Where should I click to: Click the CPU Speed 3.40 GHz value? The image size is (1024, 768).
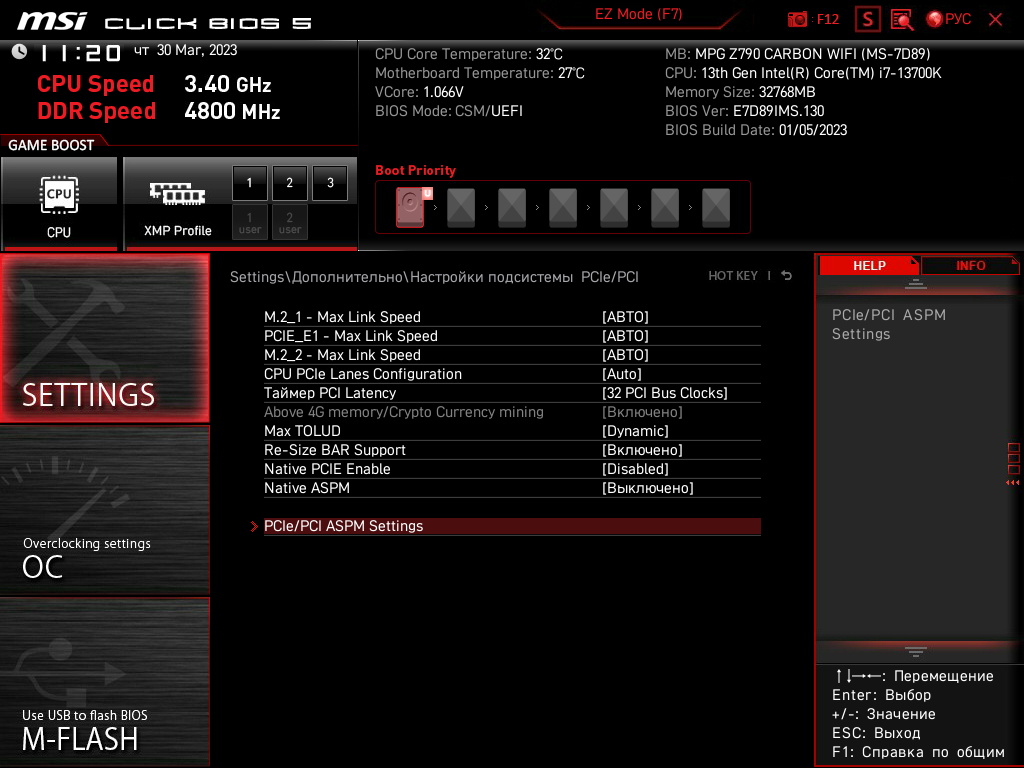click(x=227, y=84)
